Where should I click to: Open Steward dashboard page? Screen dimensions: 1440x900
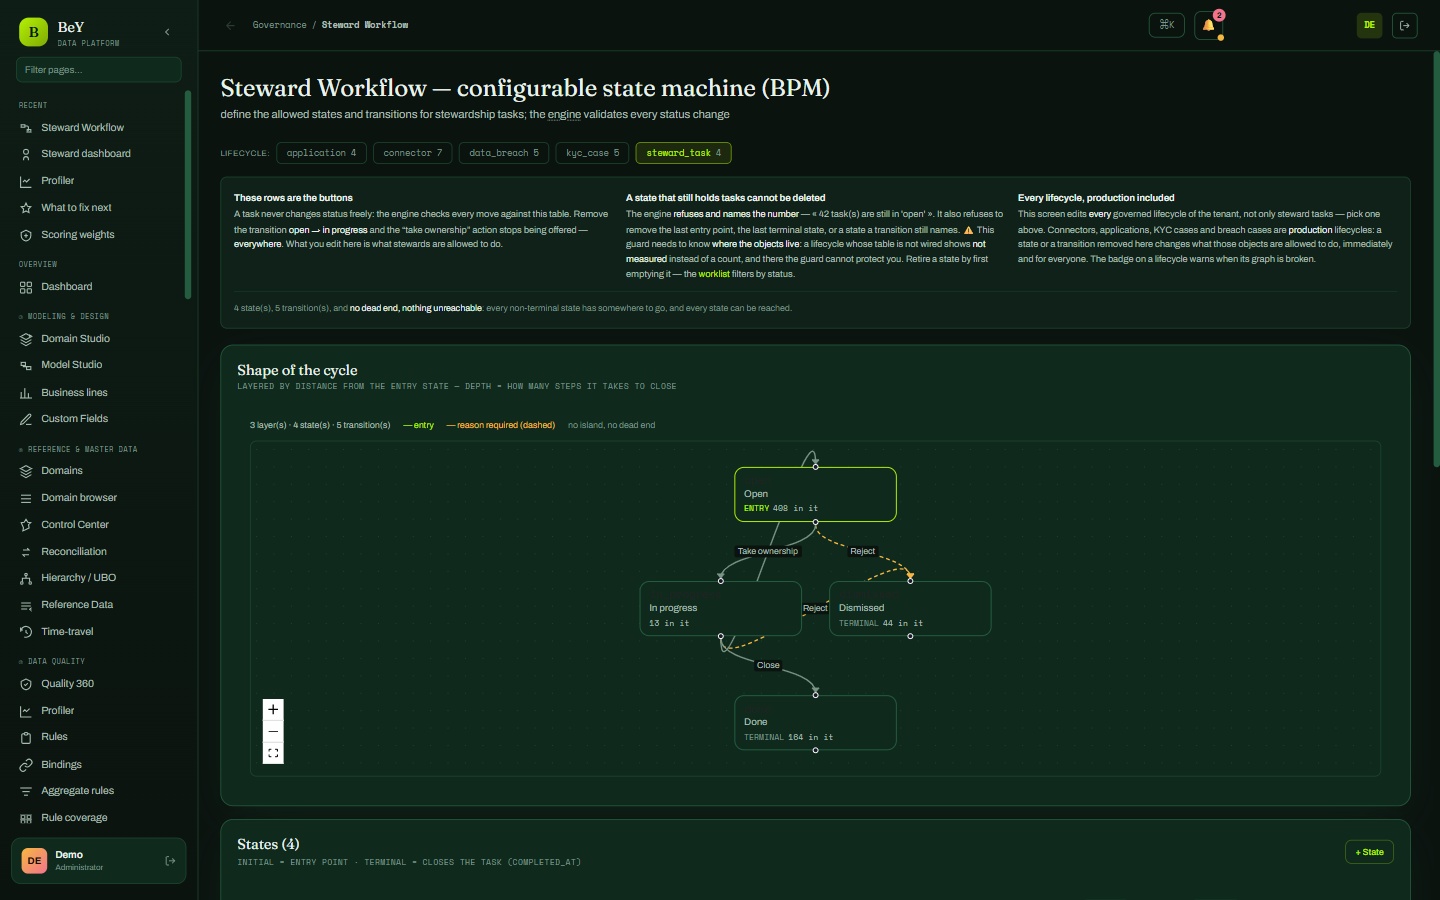(86, 154)
